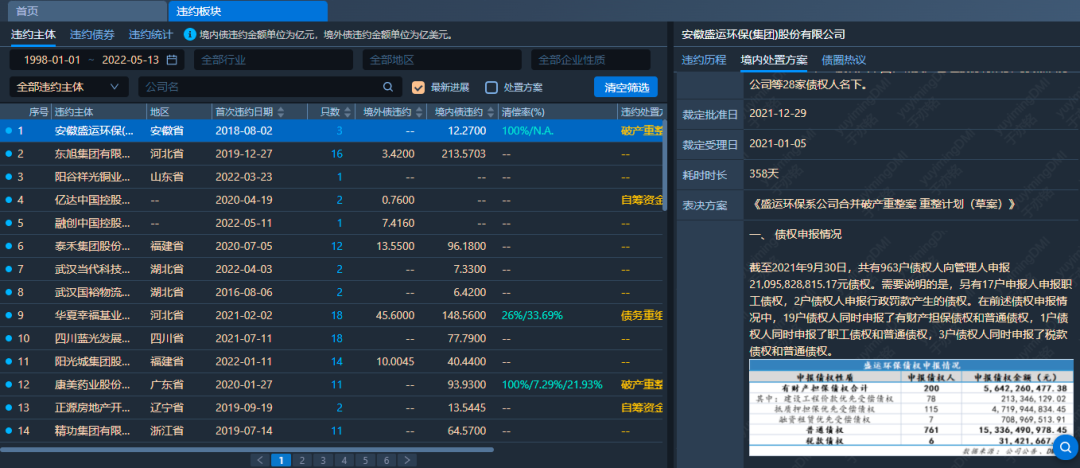Click the table's vertical scrollbar

(664, 165)
